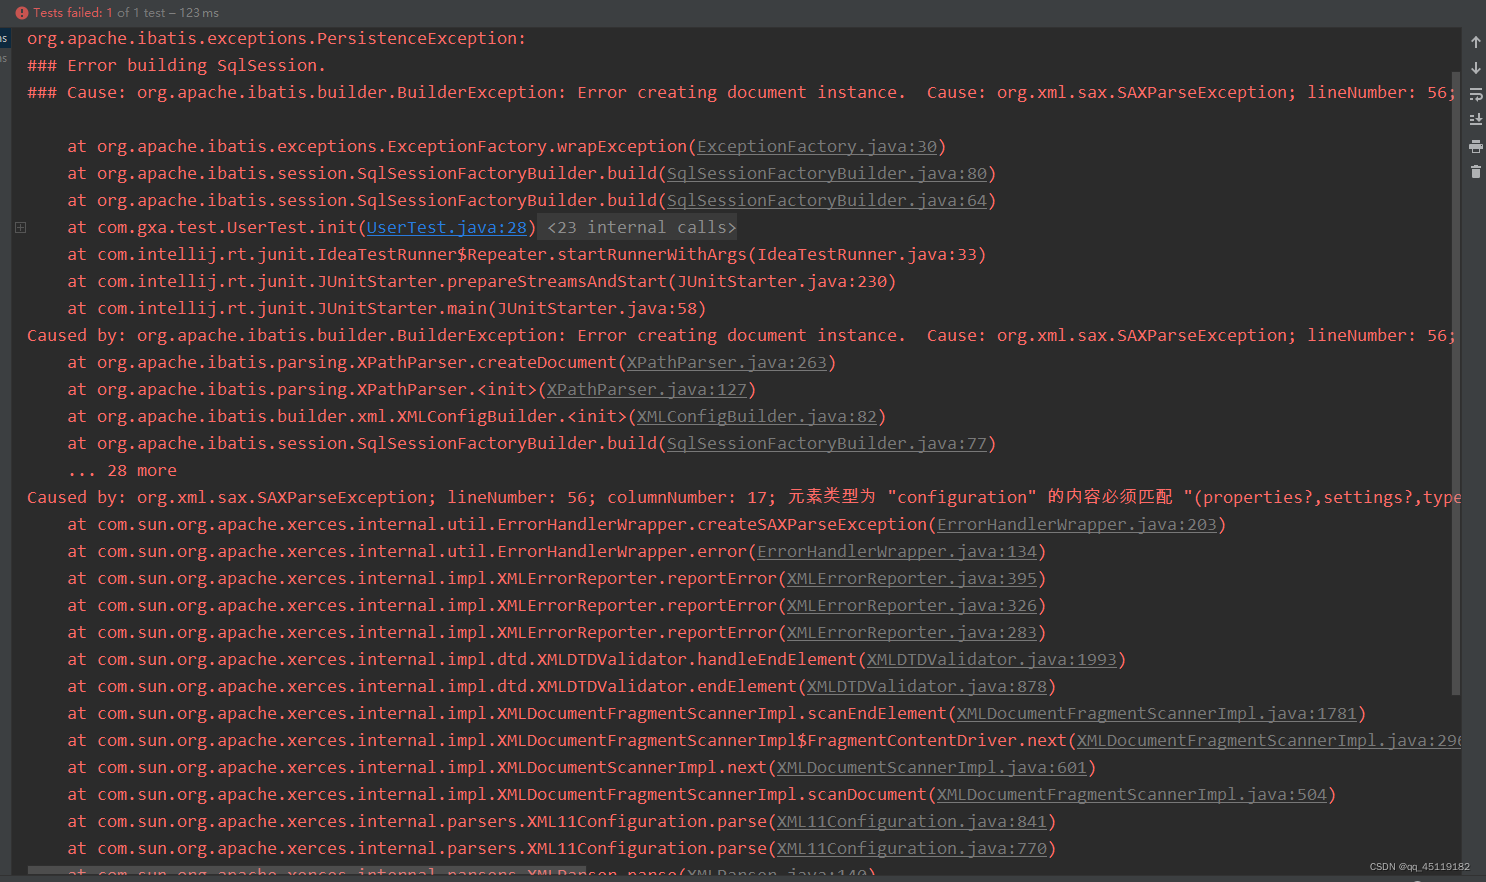Print the console output
This screenshot has width=1486, height=882.
tap(1475, 145)
